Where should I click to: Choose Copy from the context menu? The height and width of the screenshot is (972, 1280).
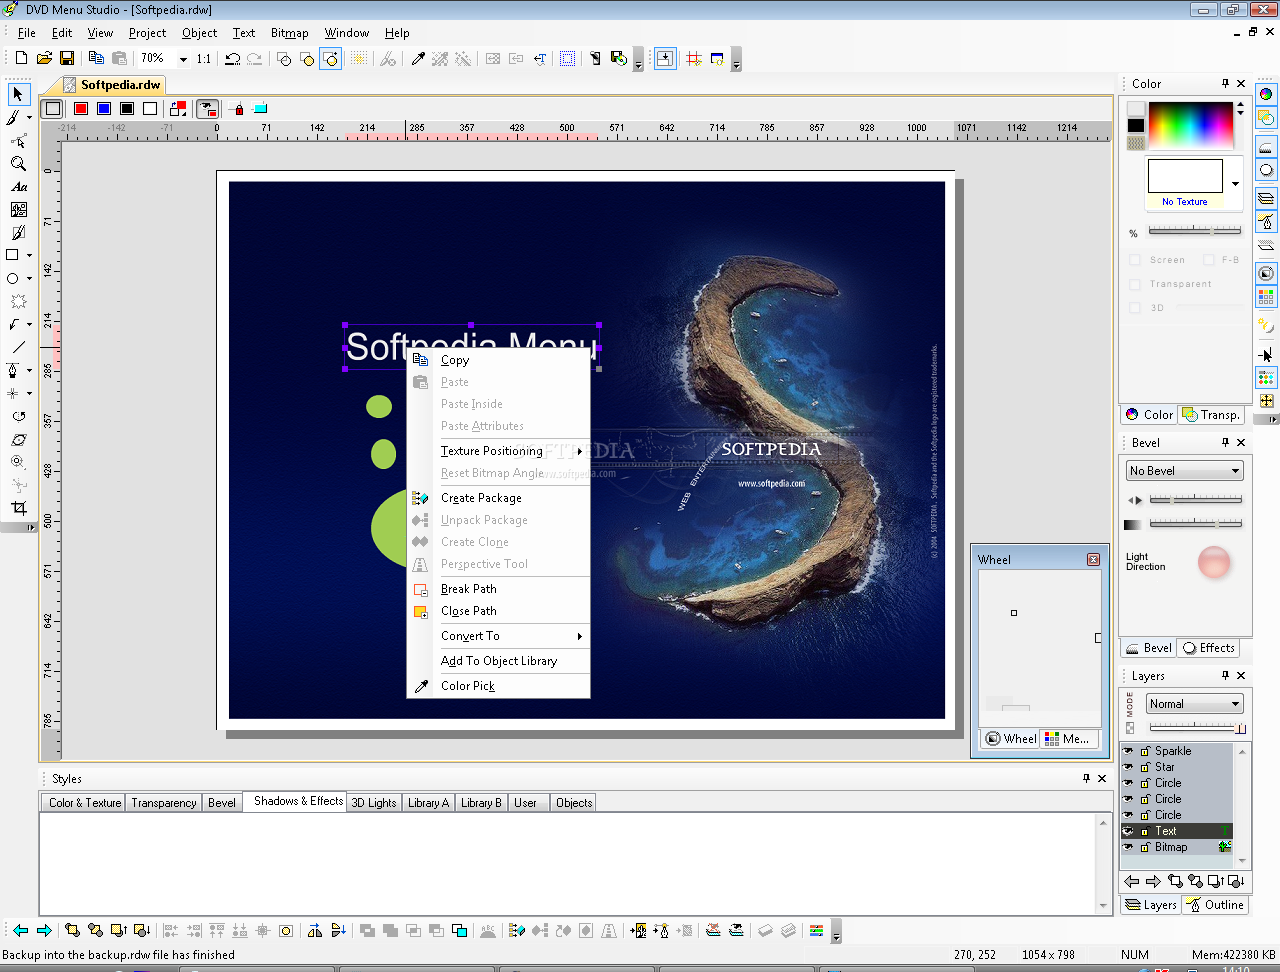coord(499,360)
